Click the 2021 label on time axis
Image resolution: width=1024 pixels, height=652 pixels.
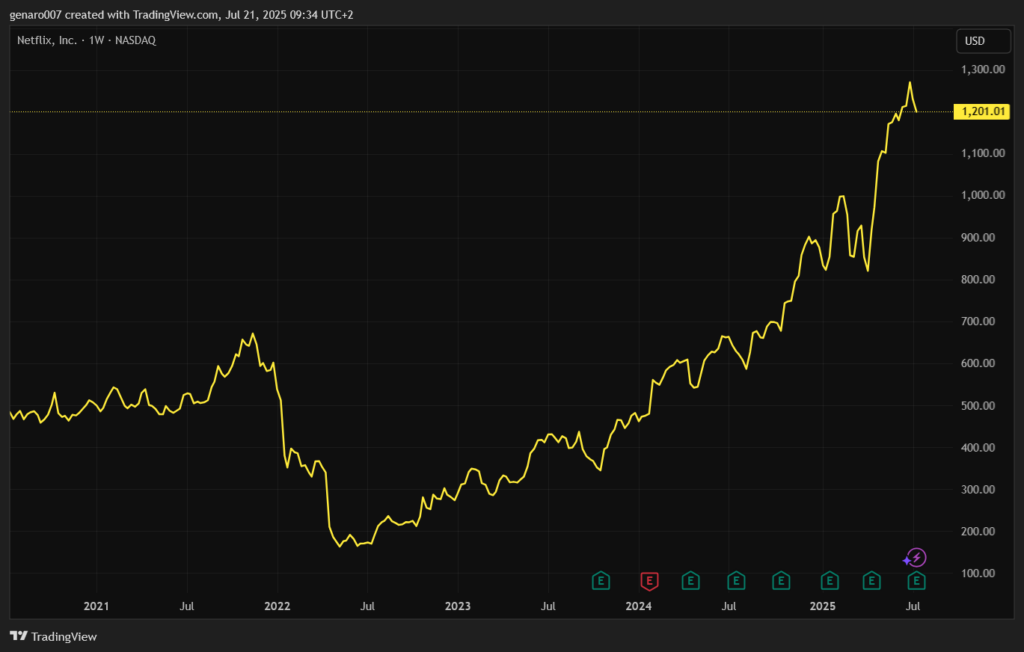tap(96, 606)
